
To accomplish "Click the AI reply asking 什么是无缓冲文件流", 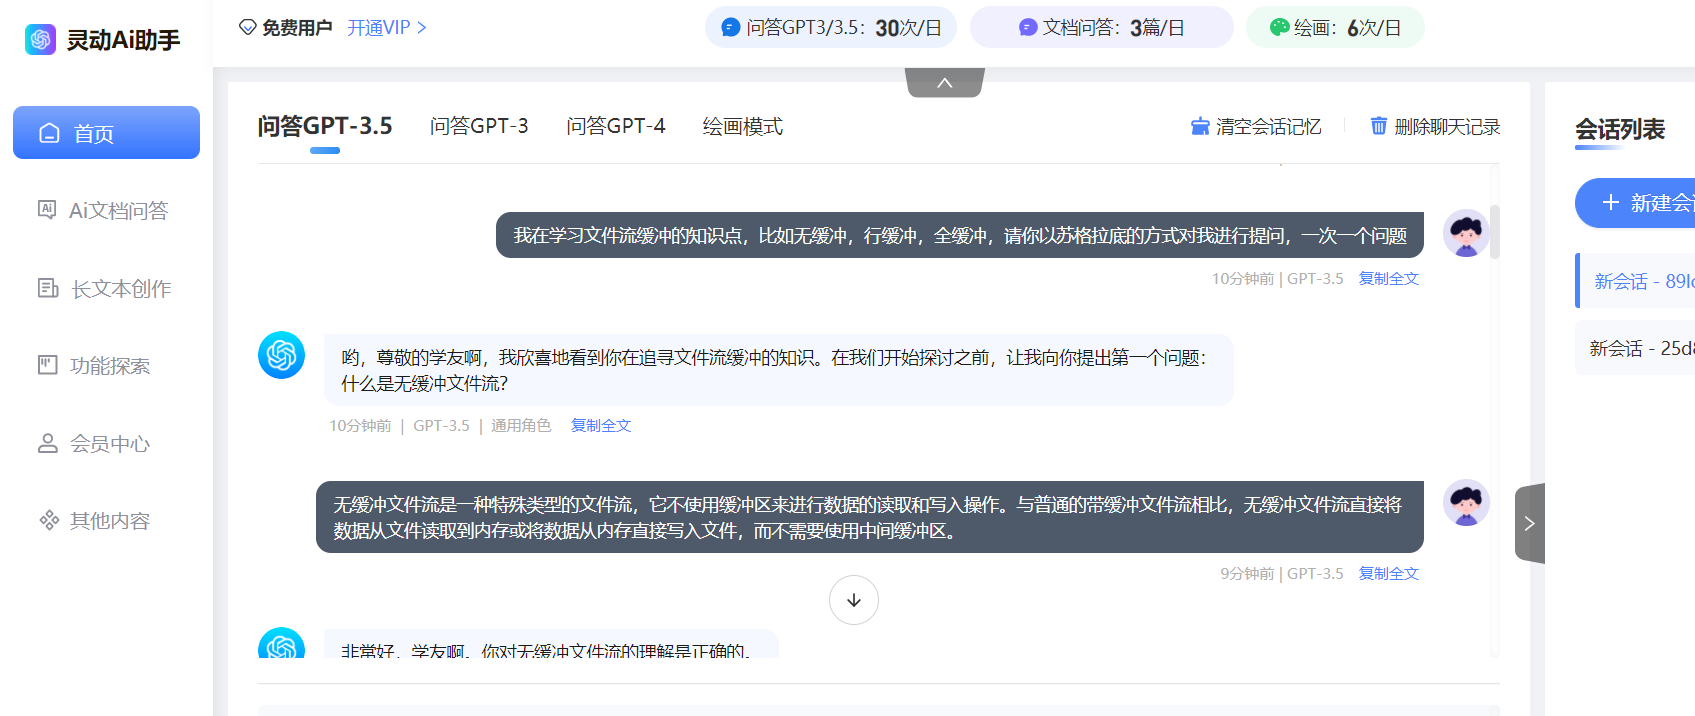I will pyautogui.click(x=778, y=370).
